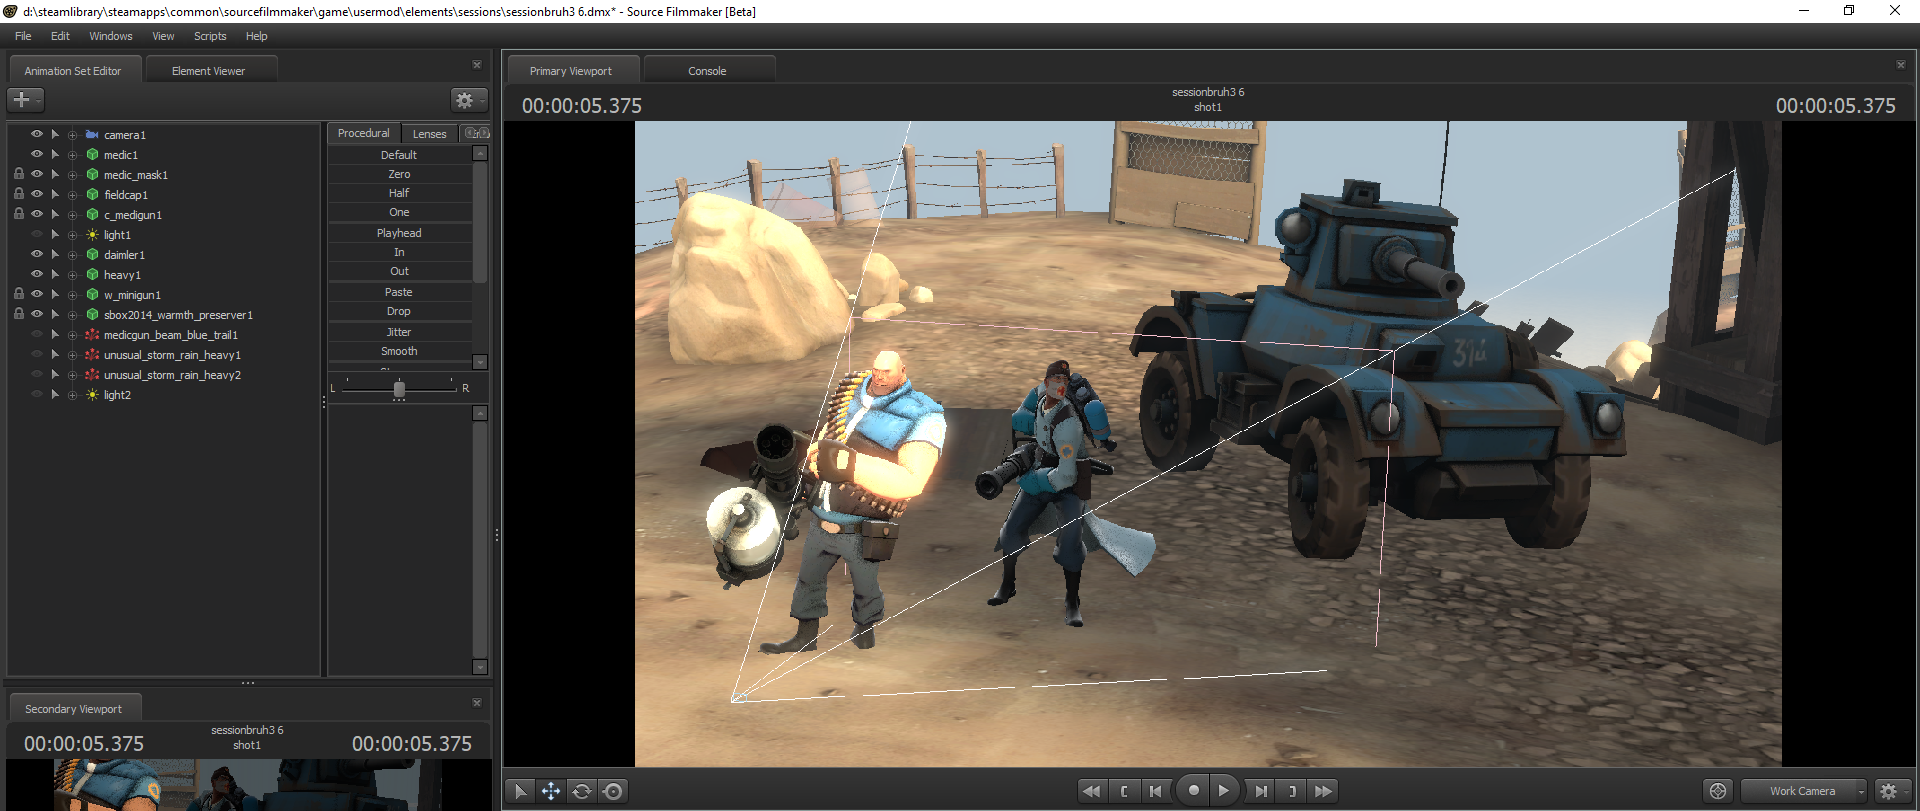Click the lock icon on fieldcap1
This screenshot has width=1920, height=811.
(19, 194)
